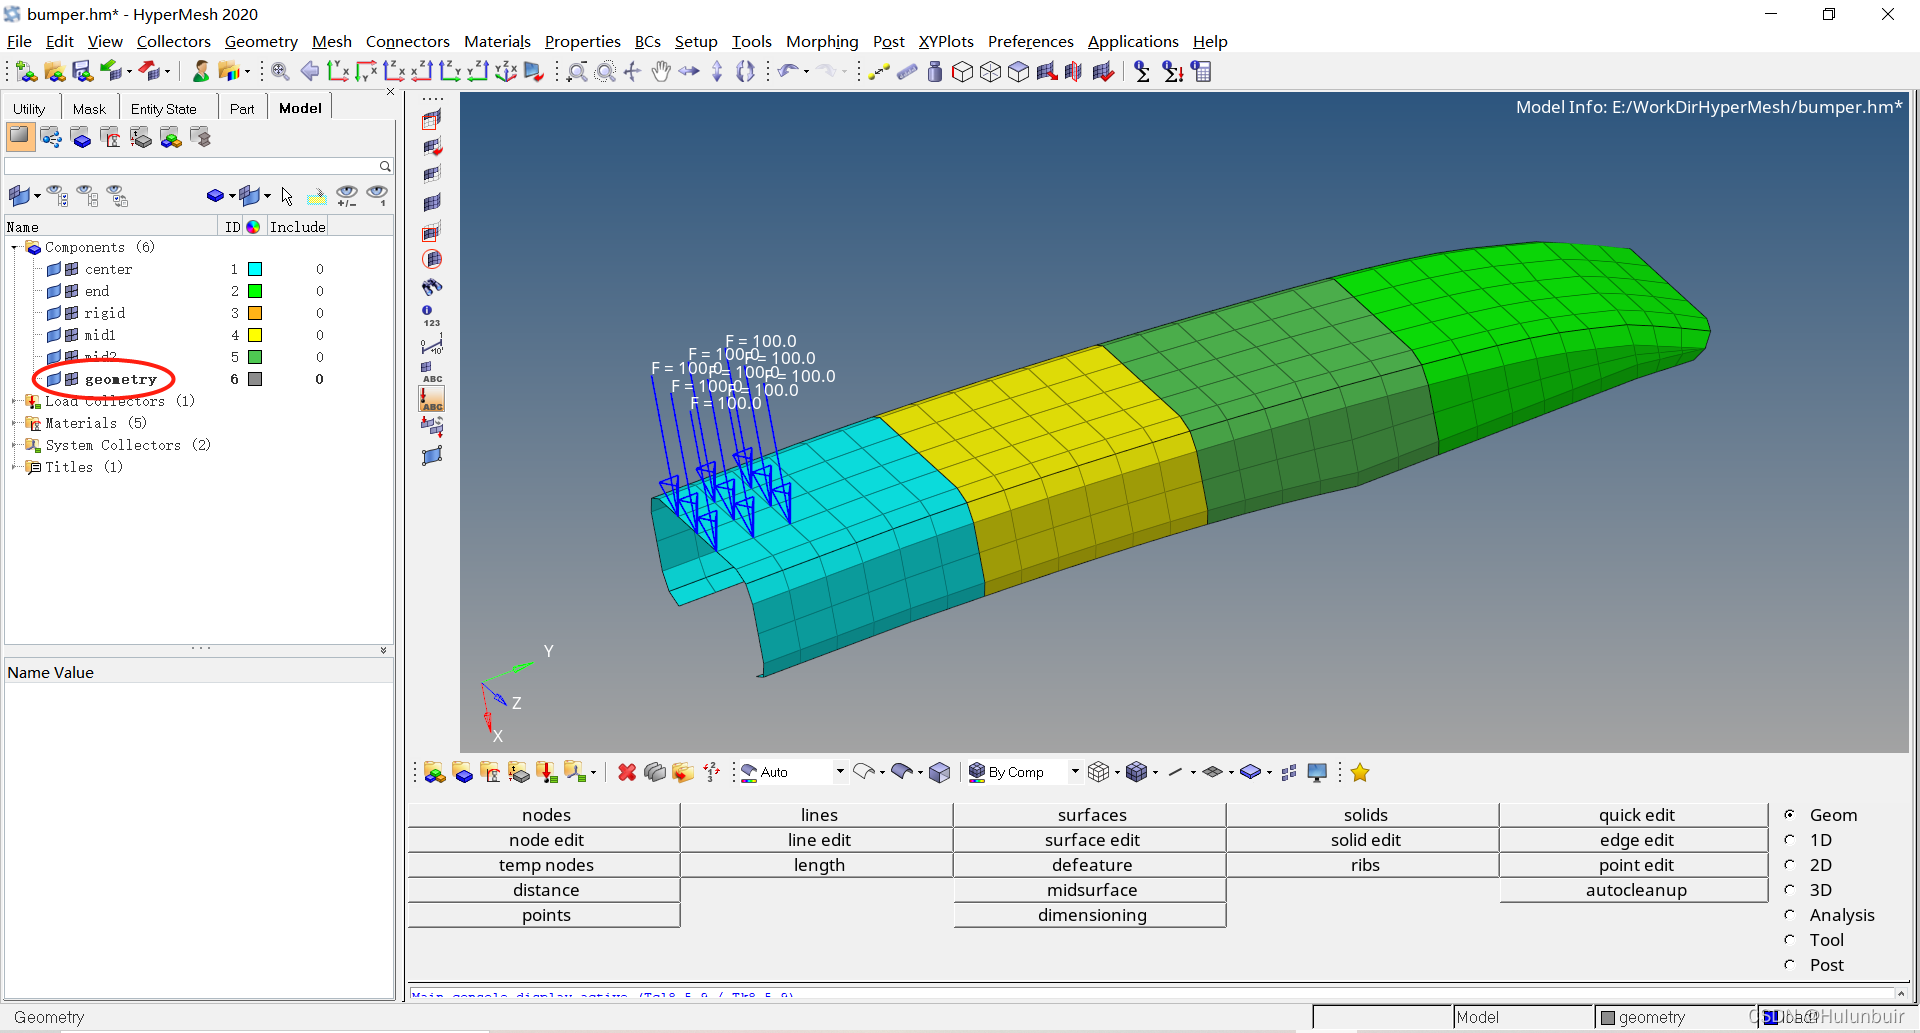Screen dimensions: 1920x1033
Task: Select the circle zoom icon
Action: [605, 72]
